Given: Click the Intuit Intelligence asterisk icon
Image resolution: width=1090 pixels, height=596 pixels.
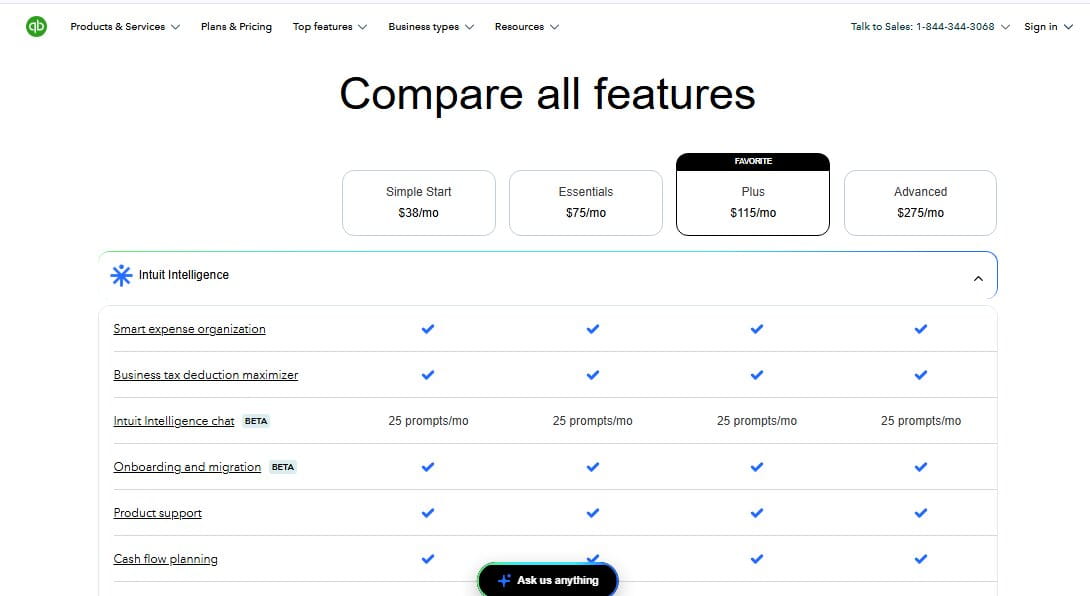Looking at the screenshot, I should tap(121, 275).
